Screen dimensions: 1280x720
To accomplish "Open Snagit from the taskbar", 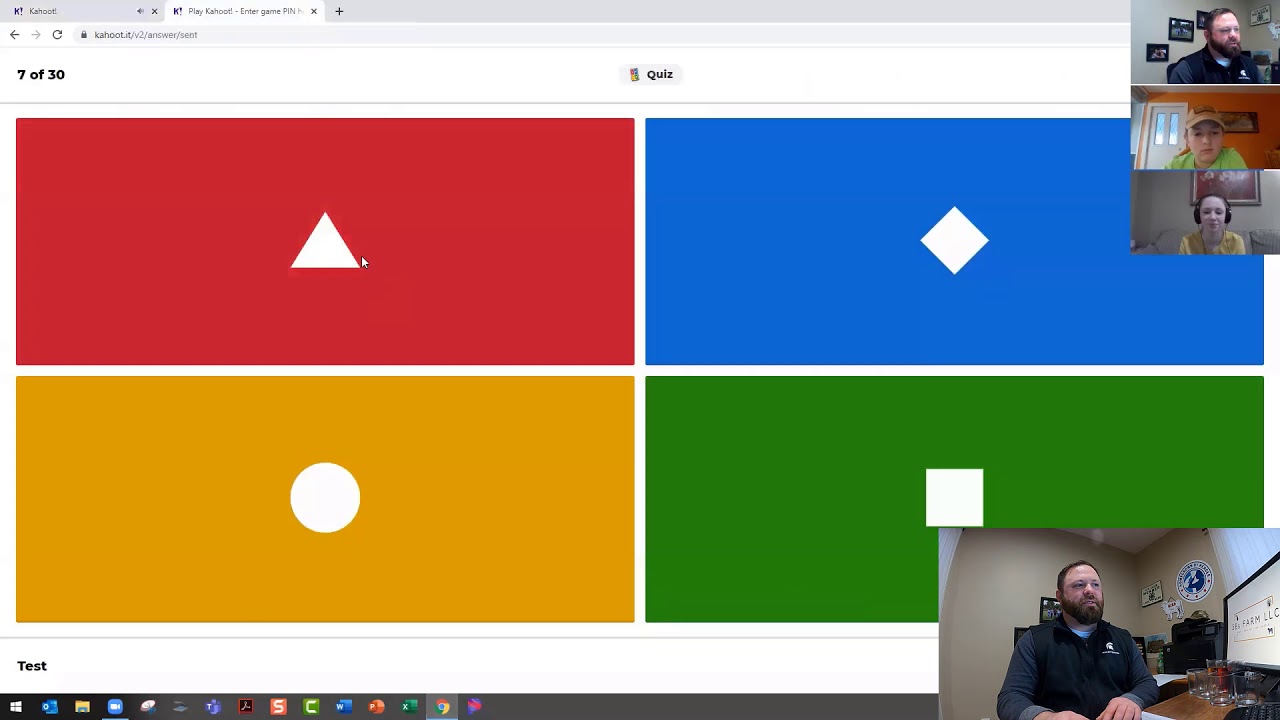I will 279,707.
